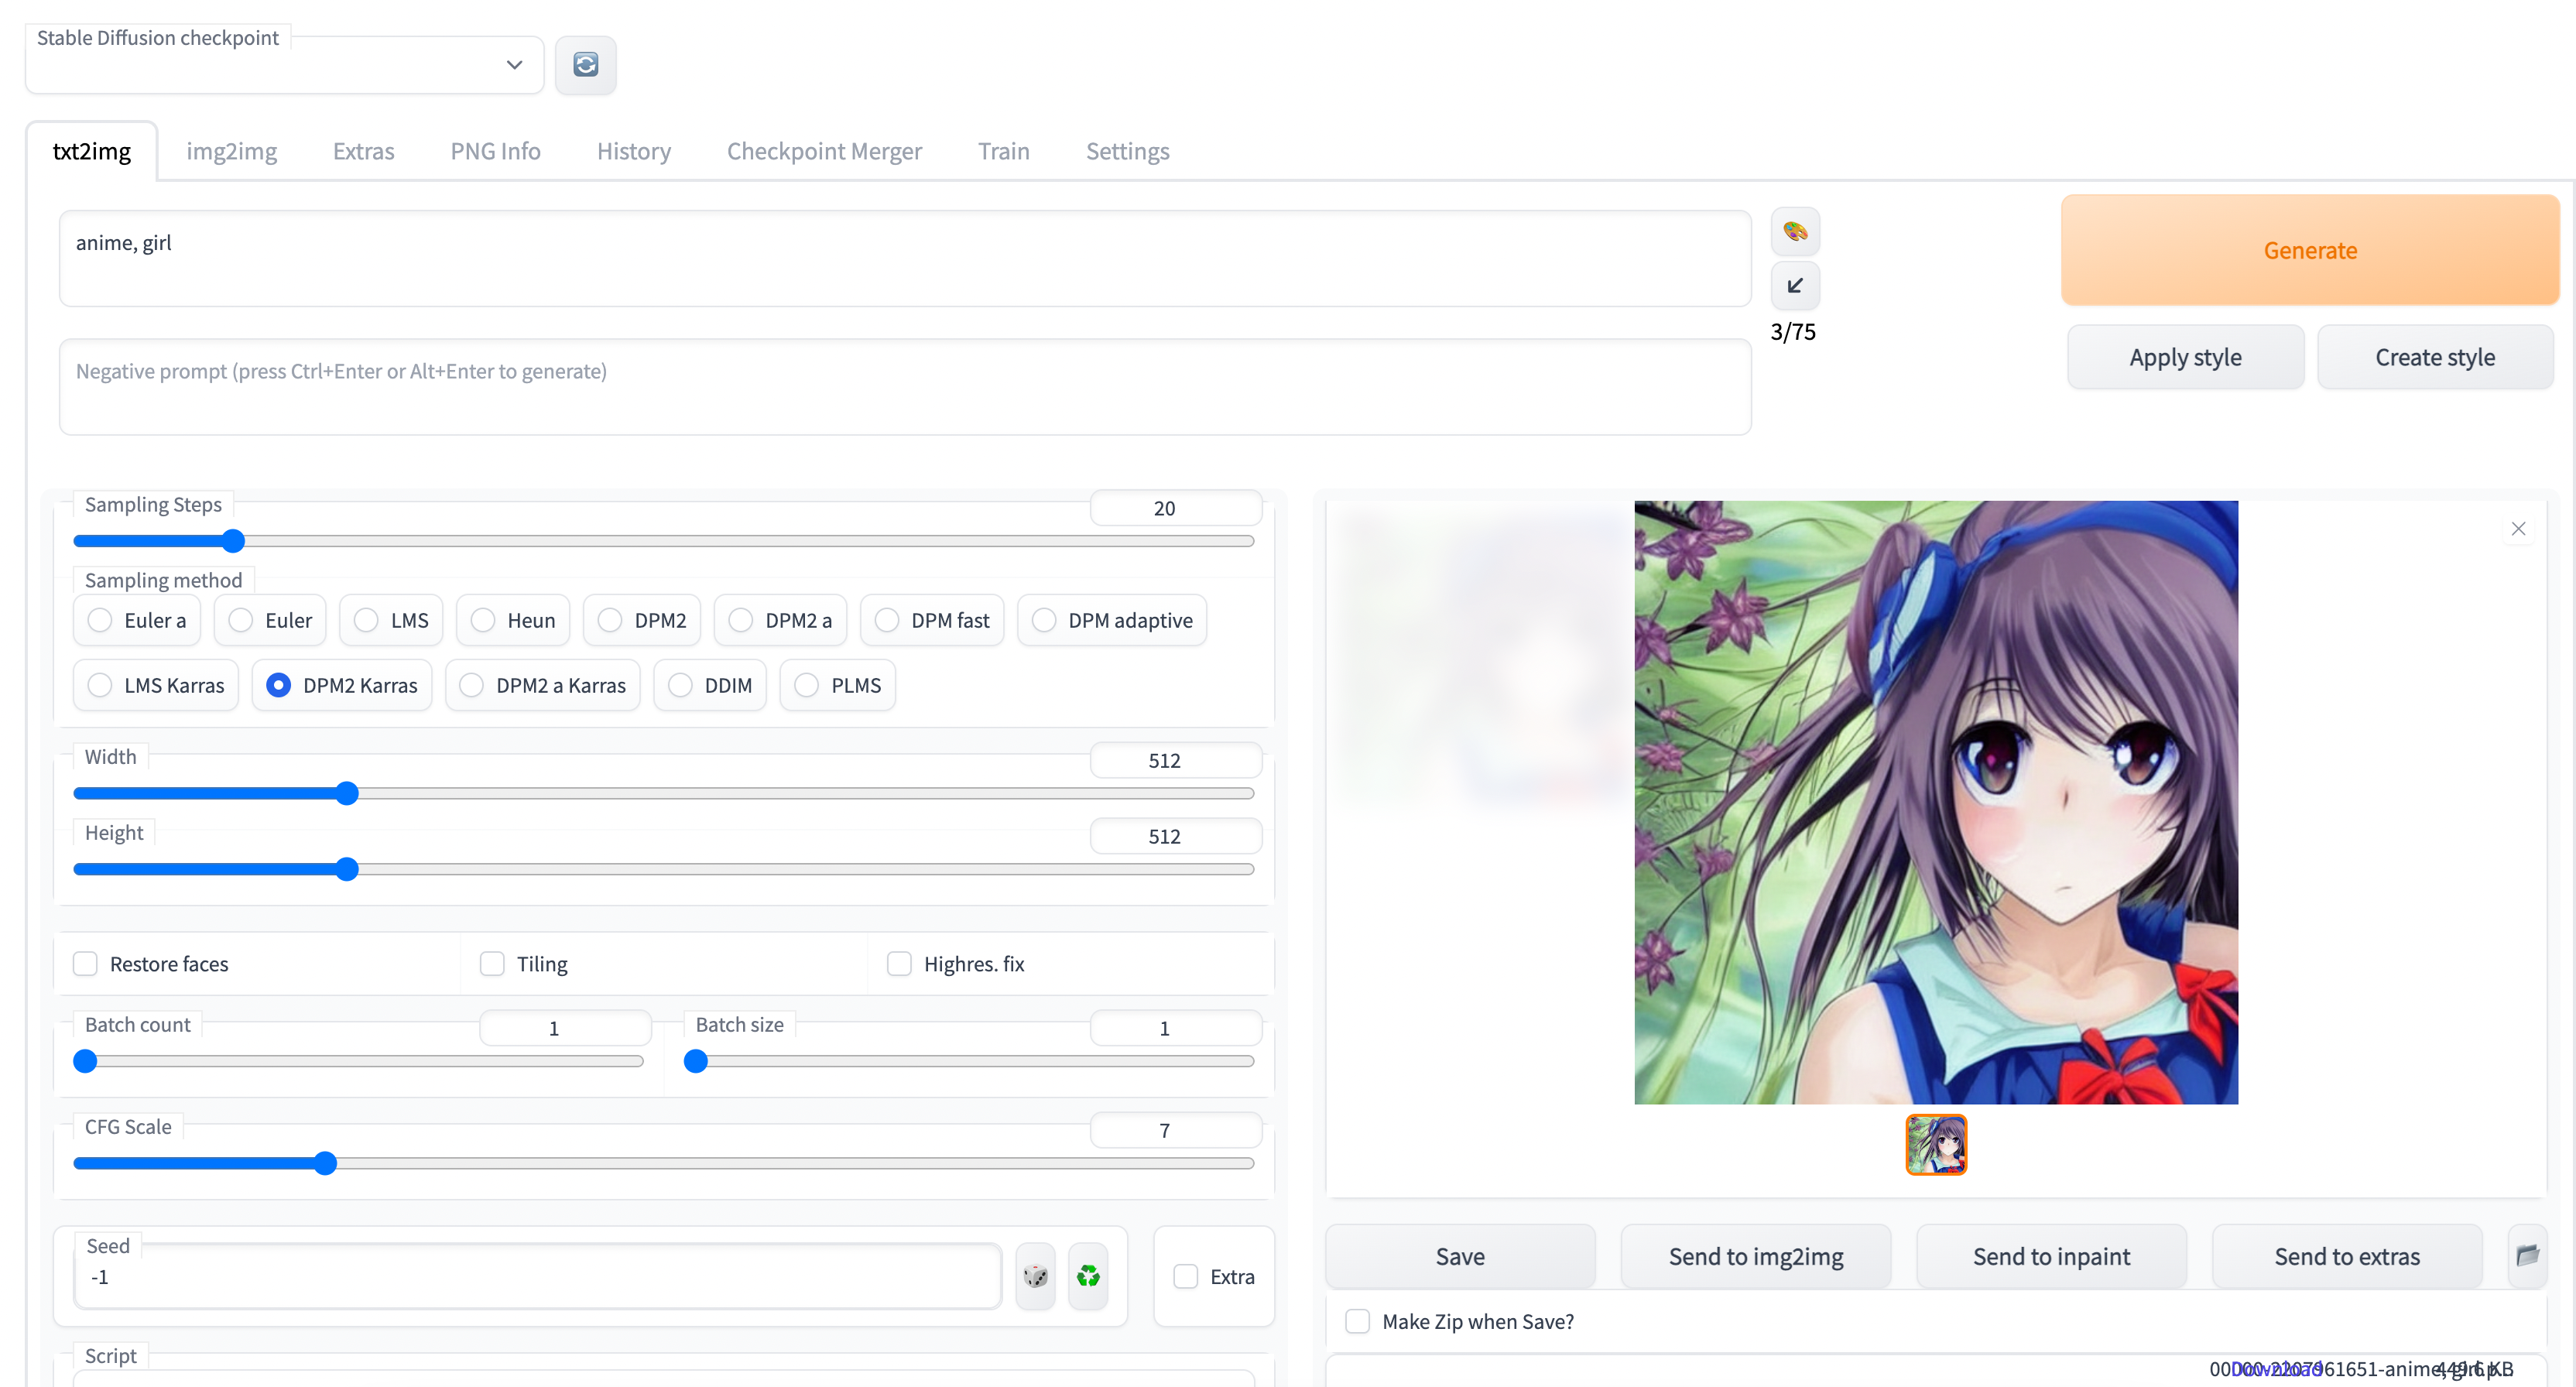Tick the Extra seed options checkbox
The image size is (2576, 1387).
tap(1185, 1277)
